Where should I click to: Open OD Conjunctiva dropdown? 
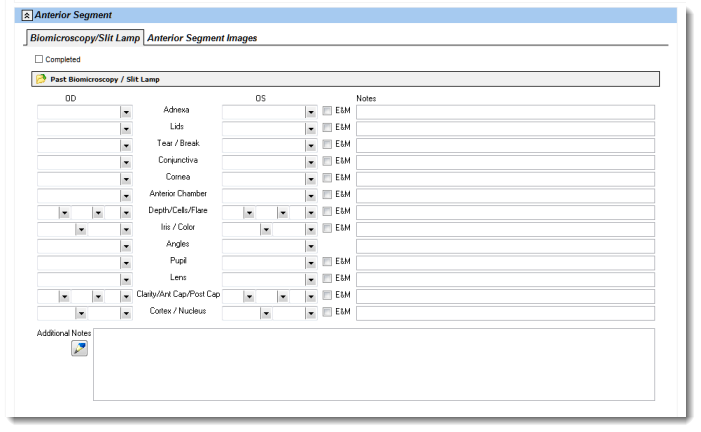pyautogui.click(x=126, y=163)
